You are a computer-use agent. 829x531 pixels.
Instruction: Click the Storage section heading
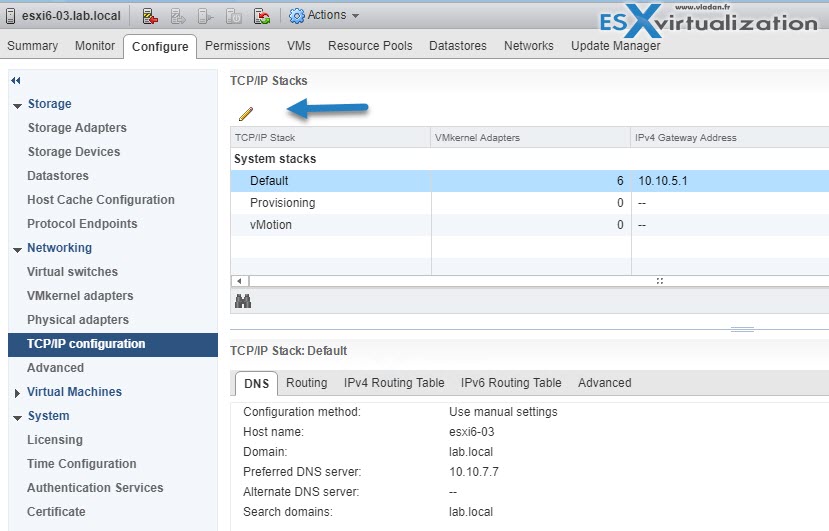[50, 104]
